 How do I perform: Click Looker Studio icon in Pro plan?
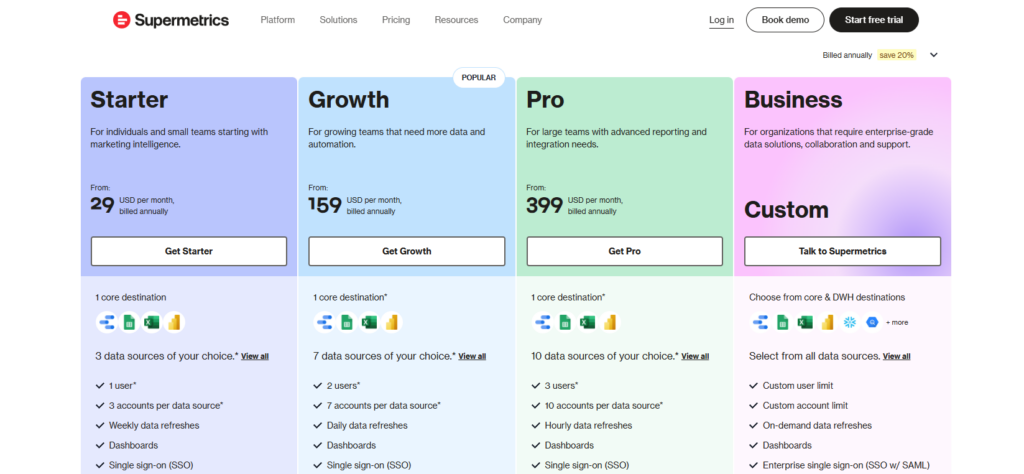542,322
